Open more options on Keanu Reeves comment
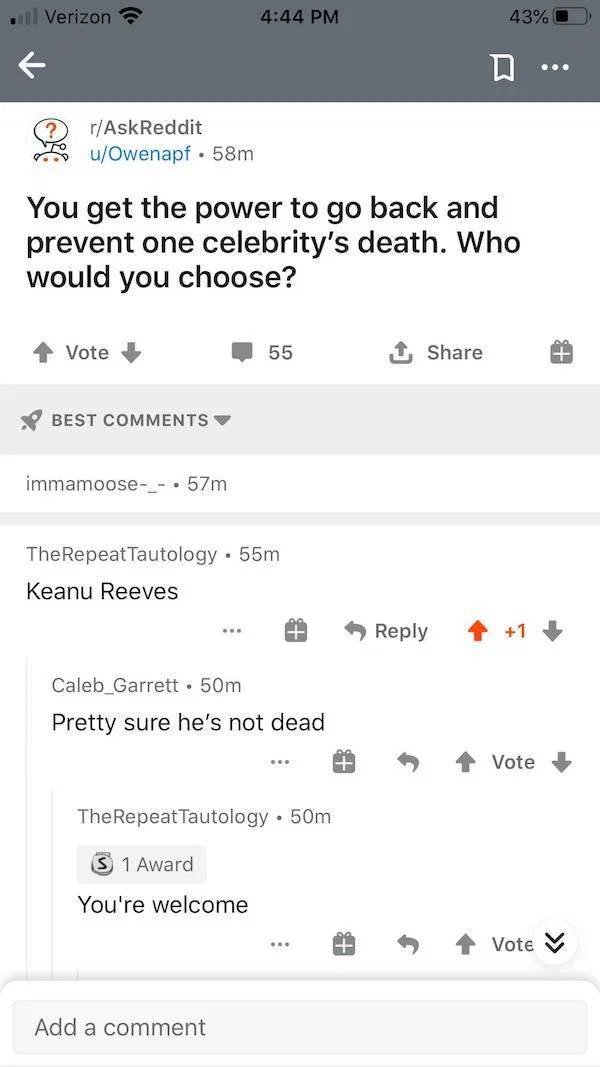Screen dimensions: 600x1067 click(x=231, y=631)
